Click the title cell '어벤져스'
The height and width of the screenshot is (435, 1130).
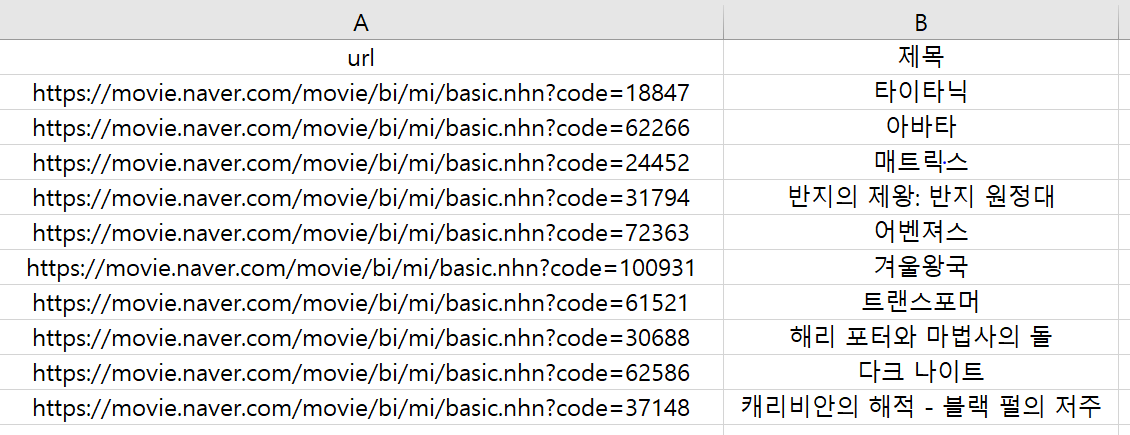[x=921, y=233]
